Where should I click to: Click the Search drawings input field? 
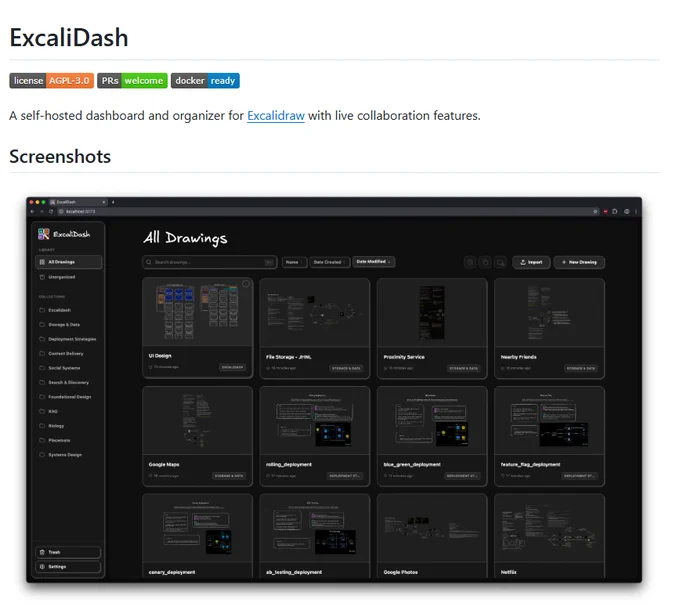(209, 262)
